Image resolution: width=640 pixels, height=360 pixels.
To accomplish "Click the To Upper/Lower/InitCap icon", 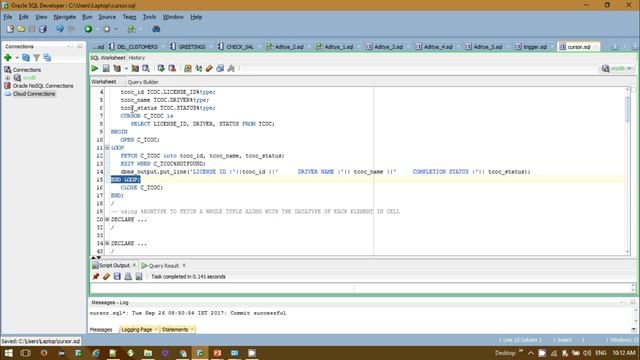I will coord(199,69).
